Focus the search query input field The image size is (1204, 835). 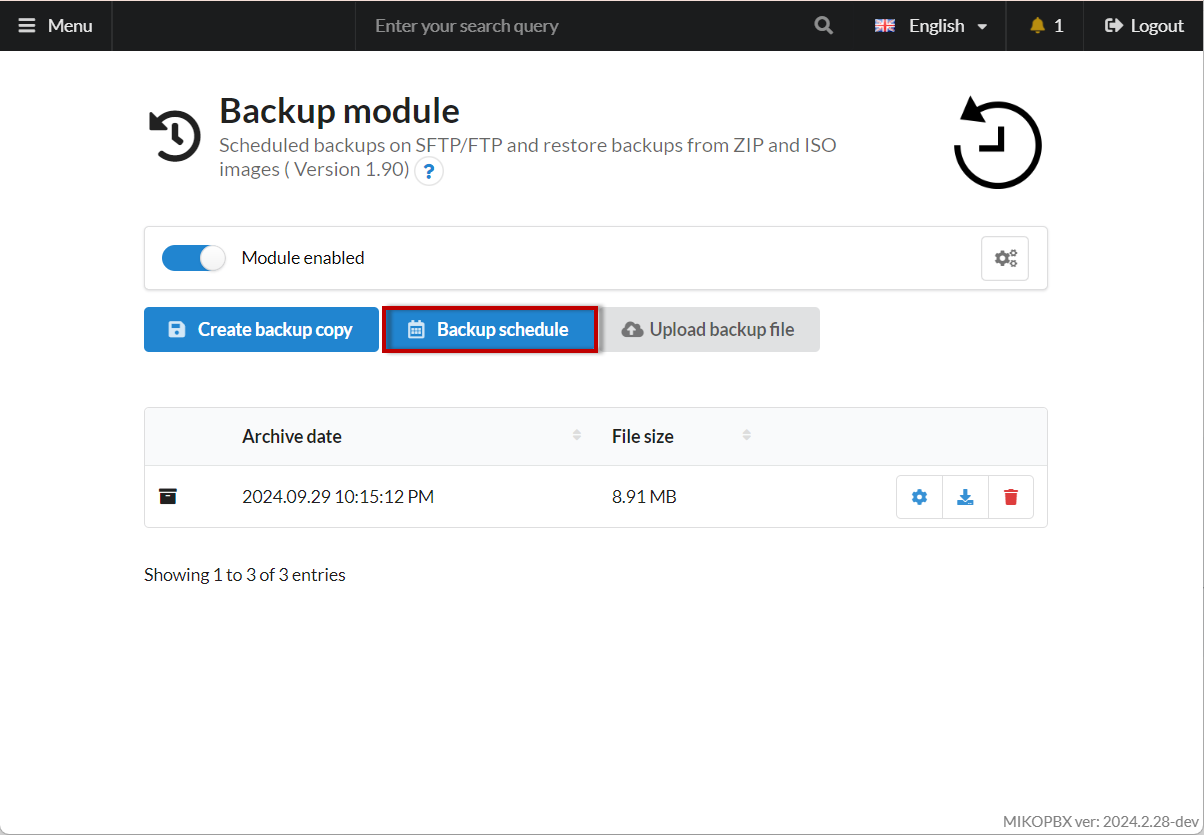coord(580,26)
